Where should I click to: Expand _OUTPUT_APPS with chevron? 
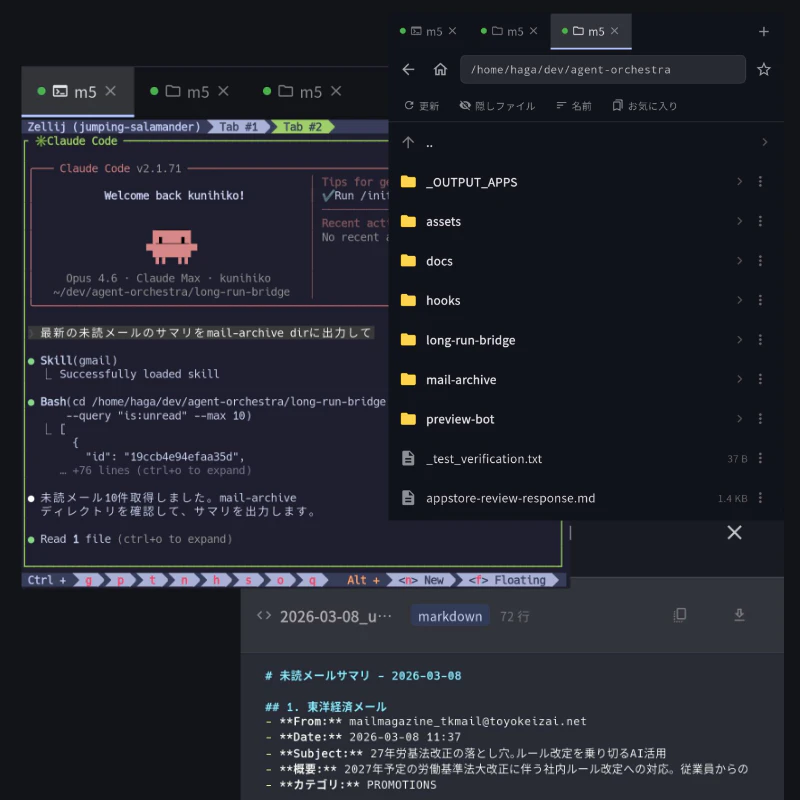[x=739, y=182]
